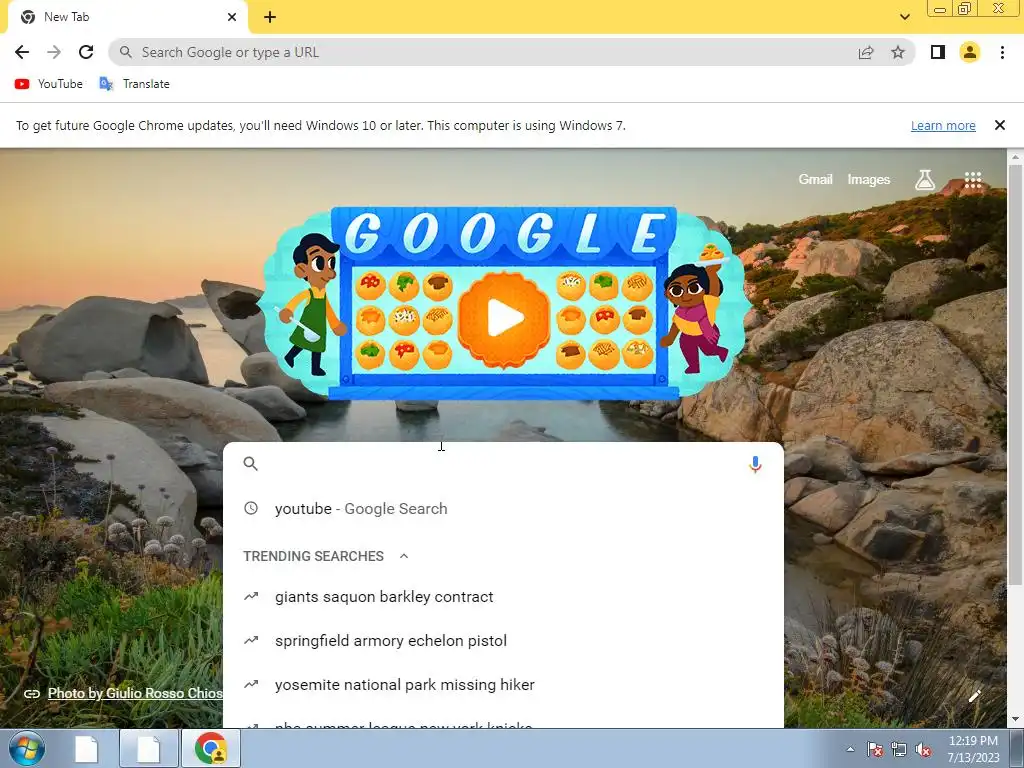Open photo credit Giulio Rosso Chioso link
The image size is (1024, 768).
tap(135, 694)
